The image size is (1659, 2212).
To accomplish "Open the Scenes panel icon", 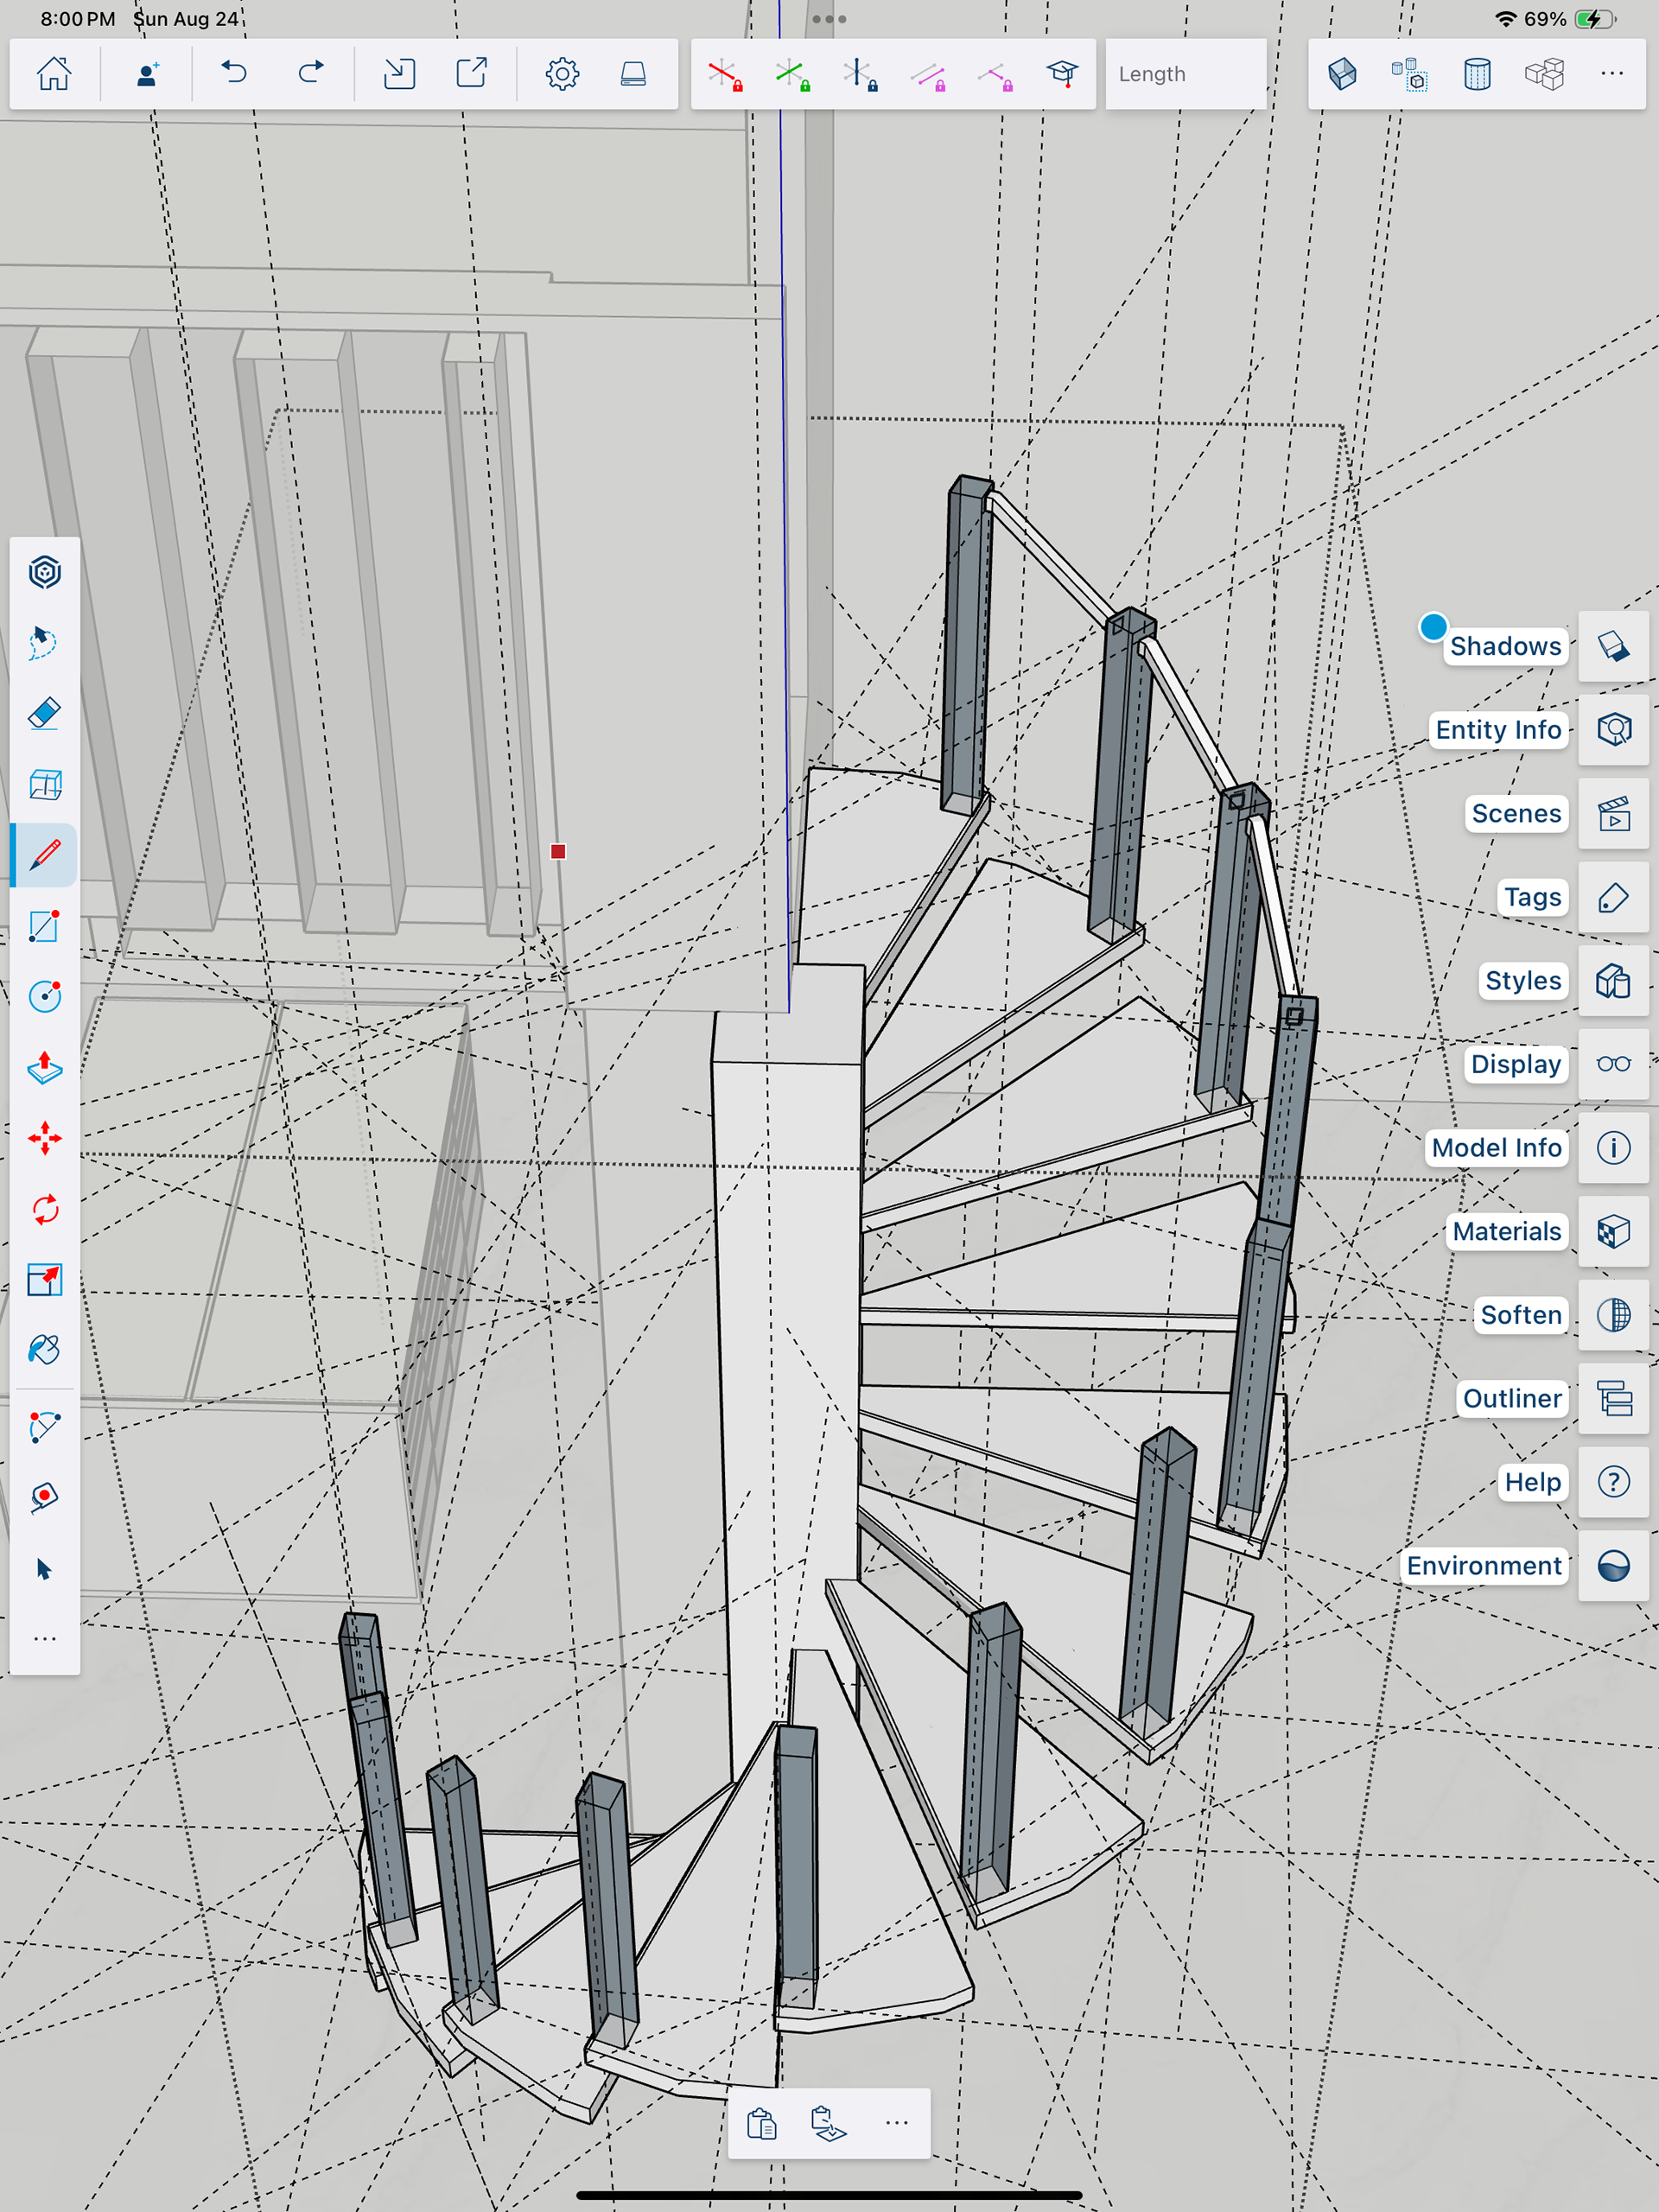I will pos(1613,814).
